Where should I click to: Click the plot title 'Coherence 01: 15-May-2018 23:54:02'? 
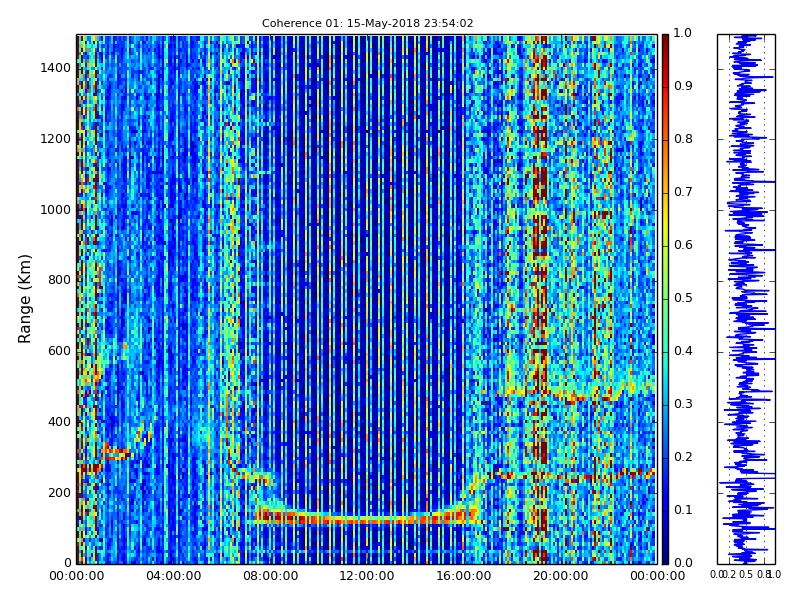[367, 23]
